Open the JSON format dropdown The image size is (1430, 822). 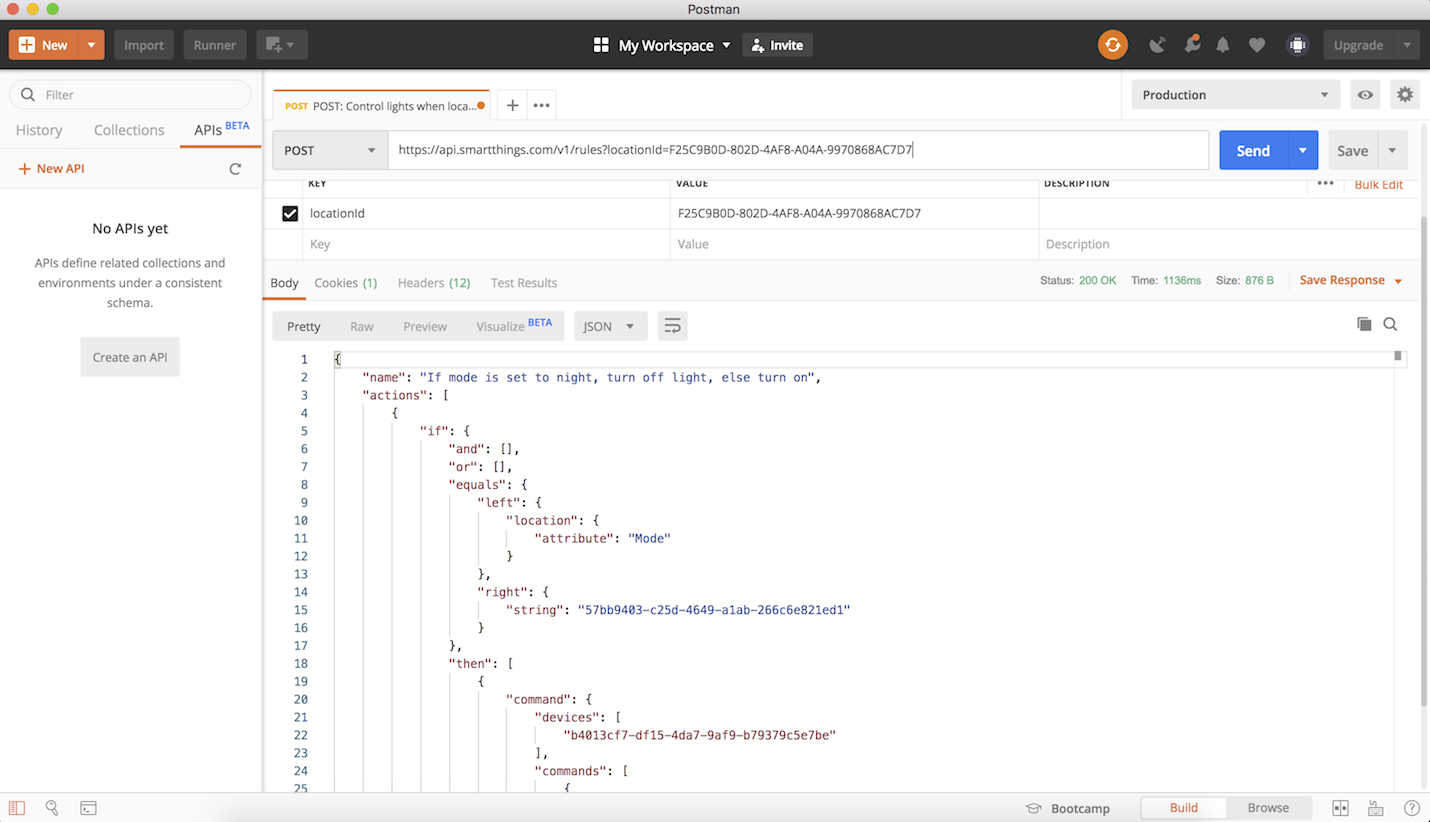click(610, 326)
